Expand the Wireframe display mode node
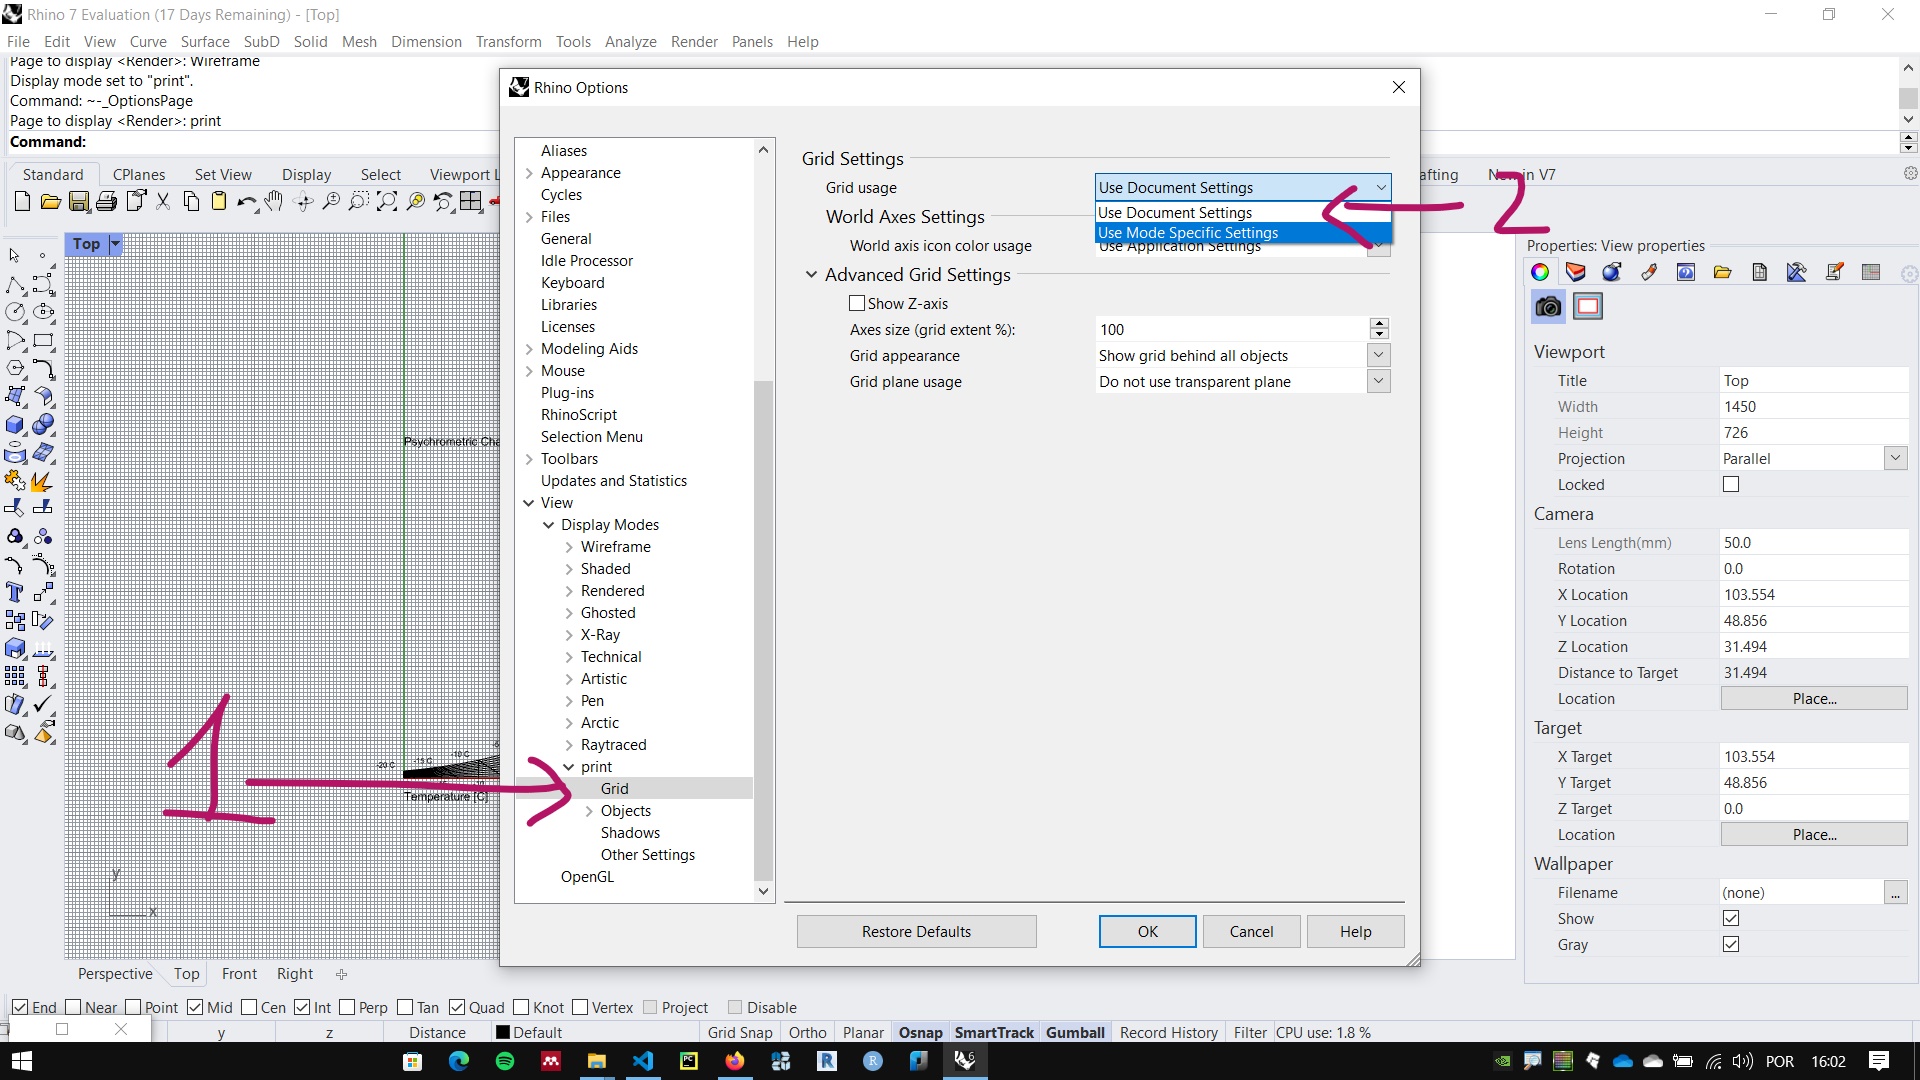Viewport: 1920px width, 1080px height. click(569, 547)
